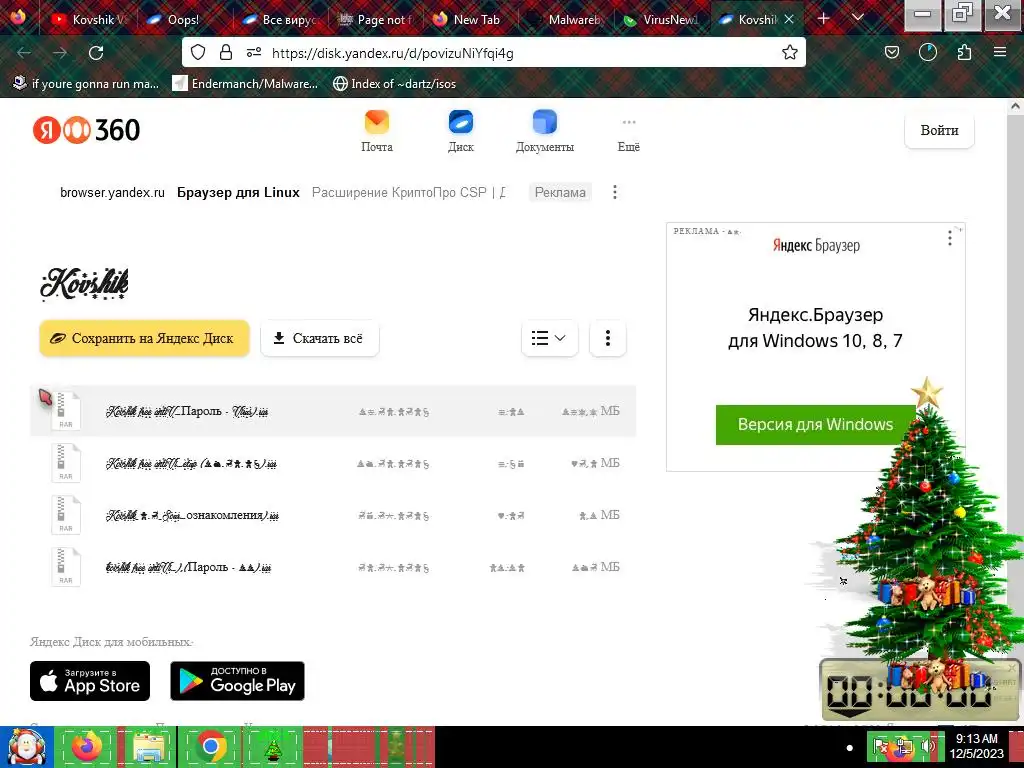Open the Почта mail service icon
1024x768 pixels.
click(377, 131)
